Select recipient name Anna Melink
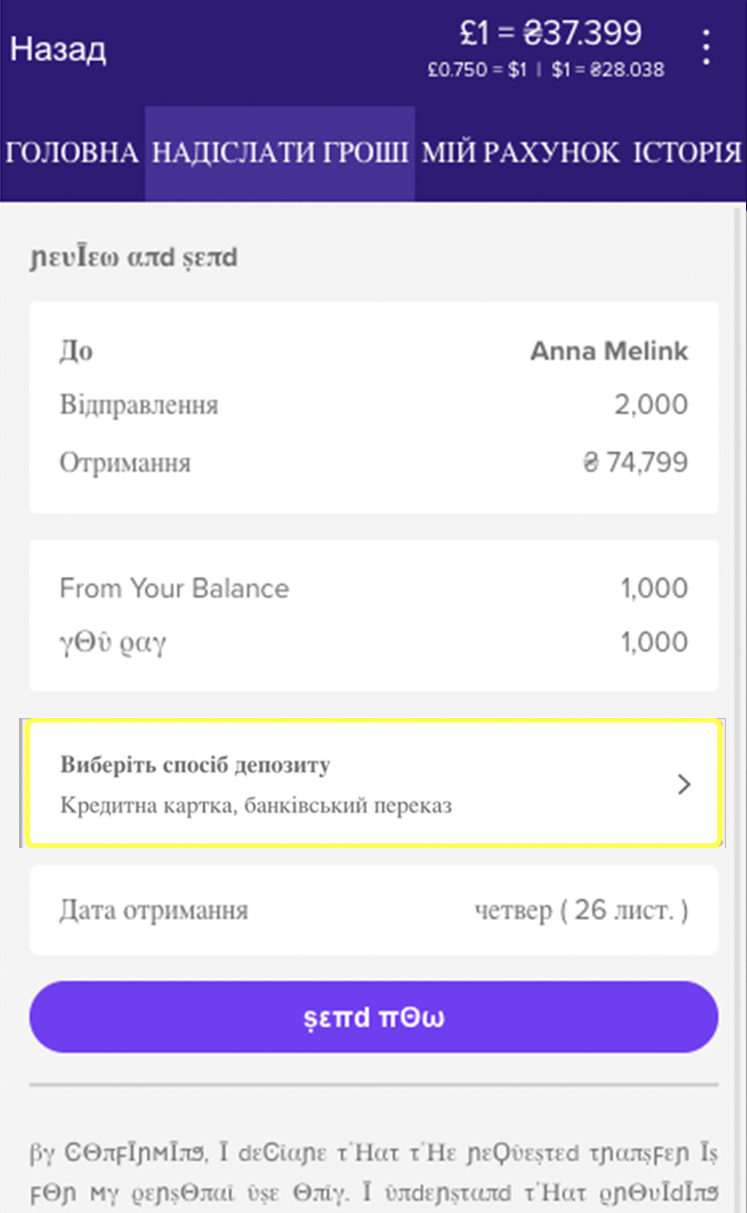The image size is (747, 1213). point(608,352)
